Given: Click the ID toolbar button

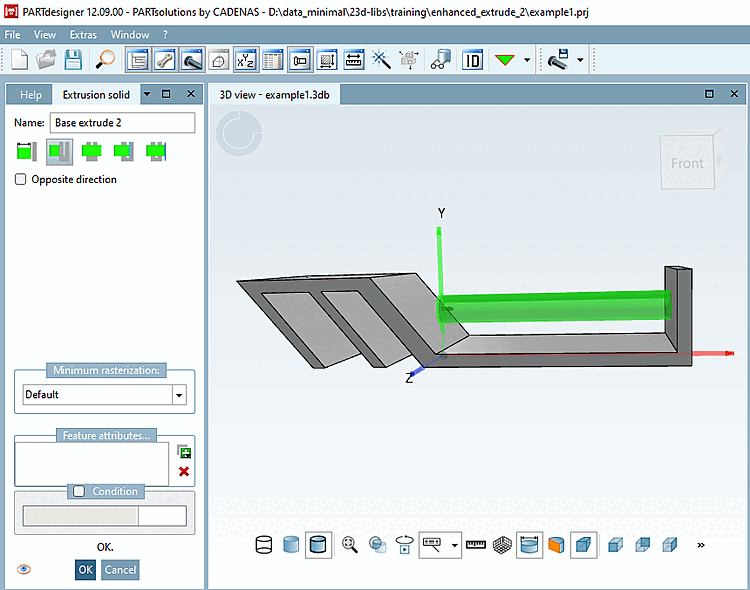Looking at the screenshot, I should tap(472, 60).
